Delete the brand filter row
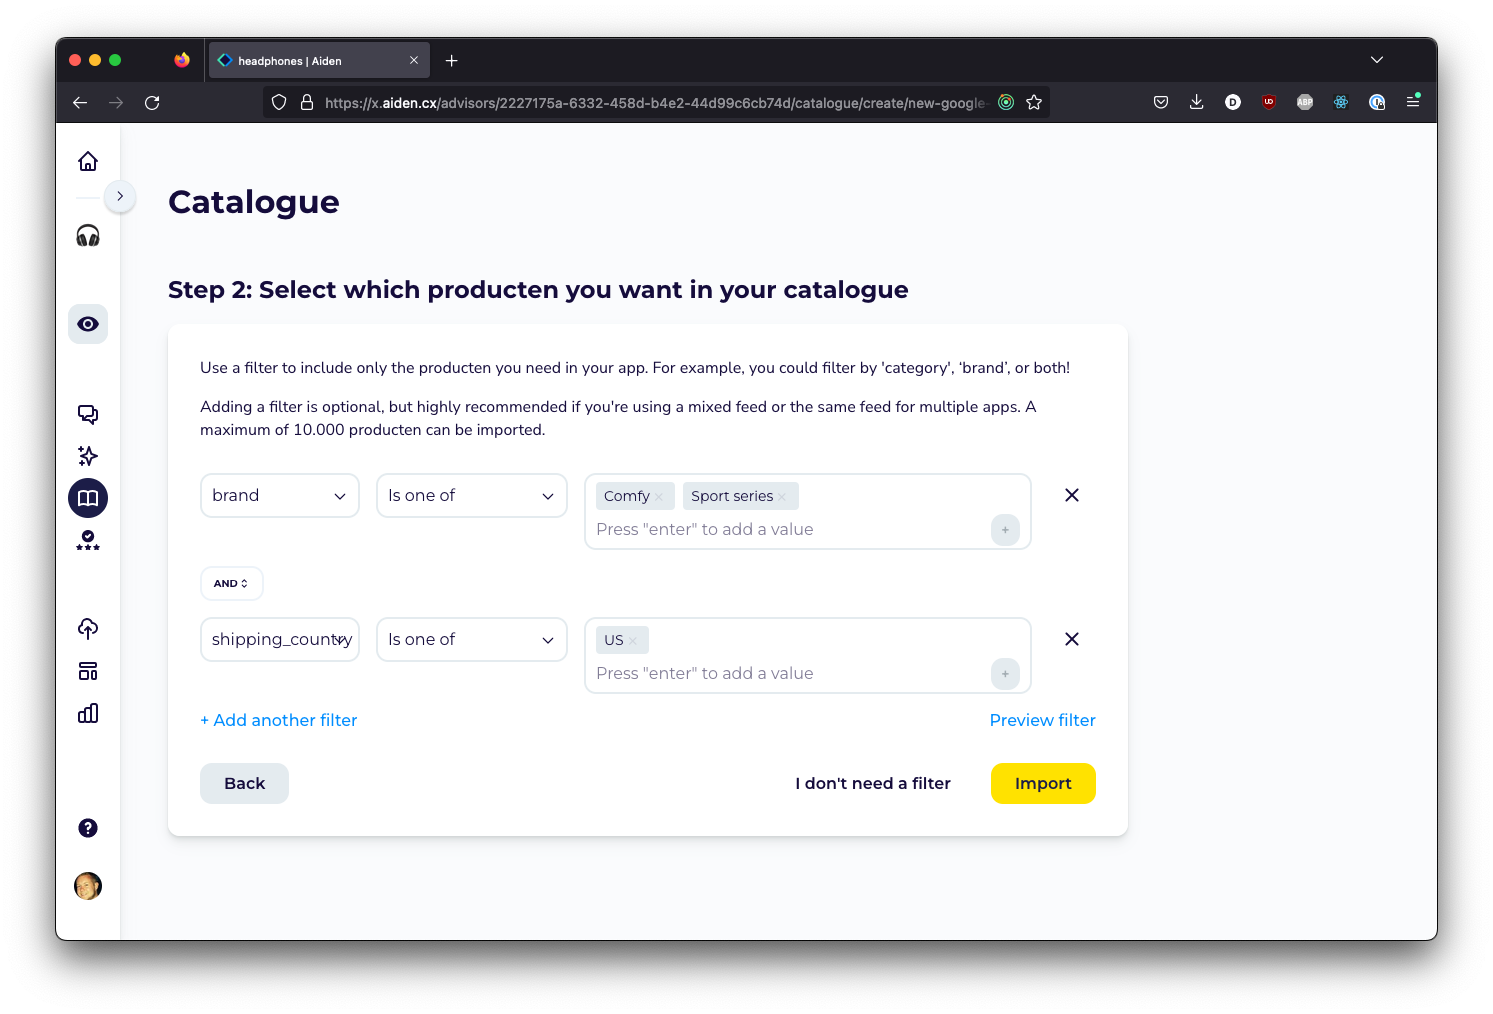The image size is (1493, 1014). [1072, 495]
